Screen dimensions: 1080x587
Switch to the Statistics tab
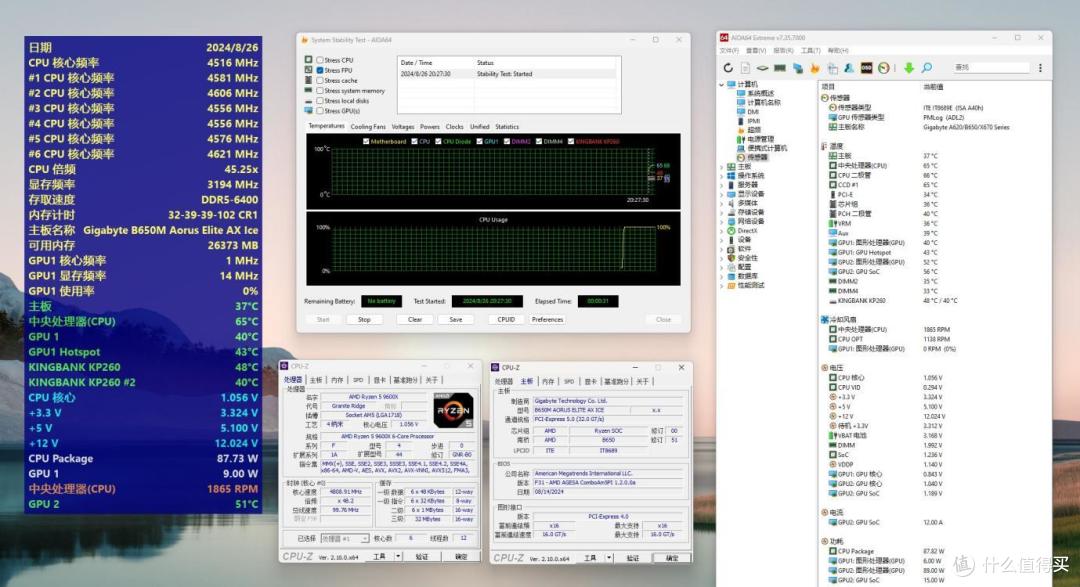[507, 127]
